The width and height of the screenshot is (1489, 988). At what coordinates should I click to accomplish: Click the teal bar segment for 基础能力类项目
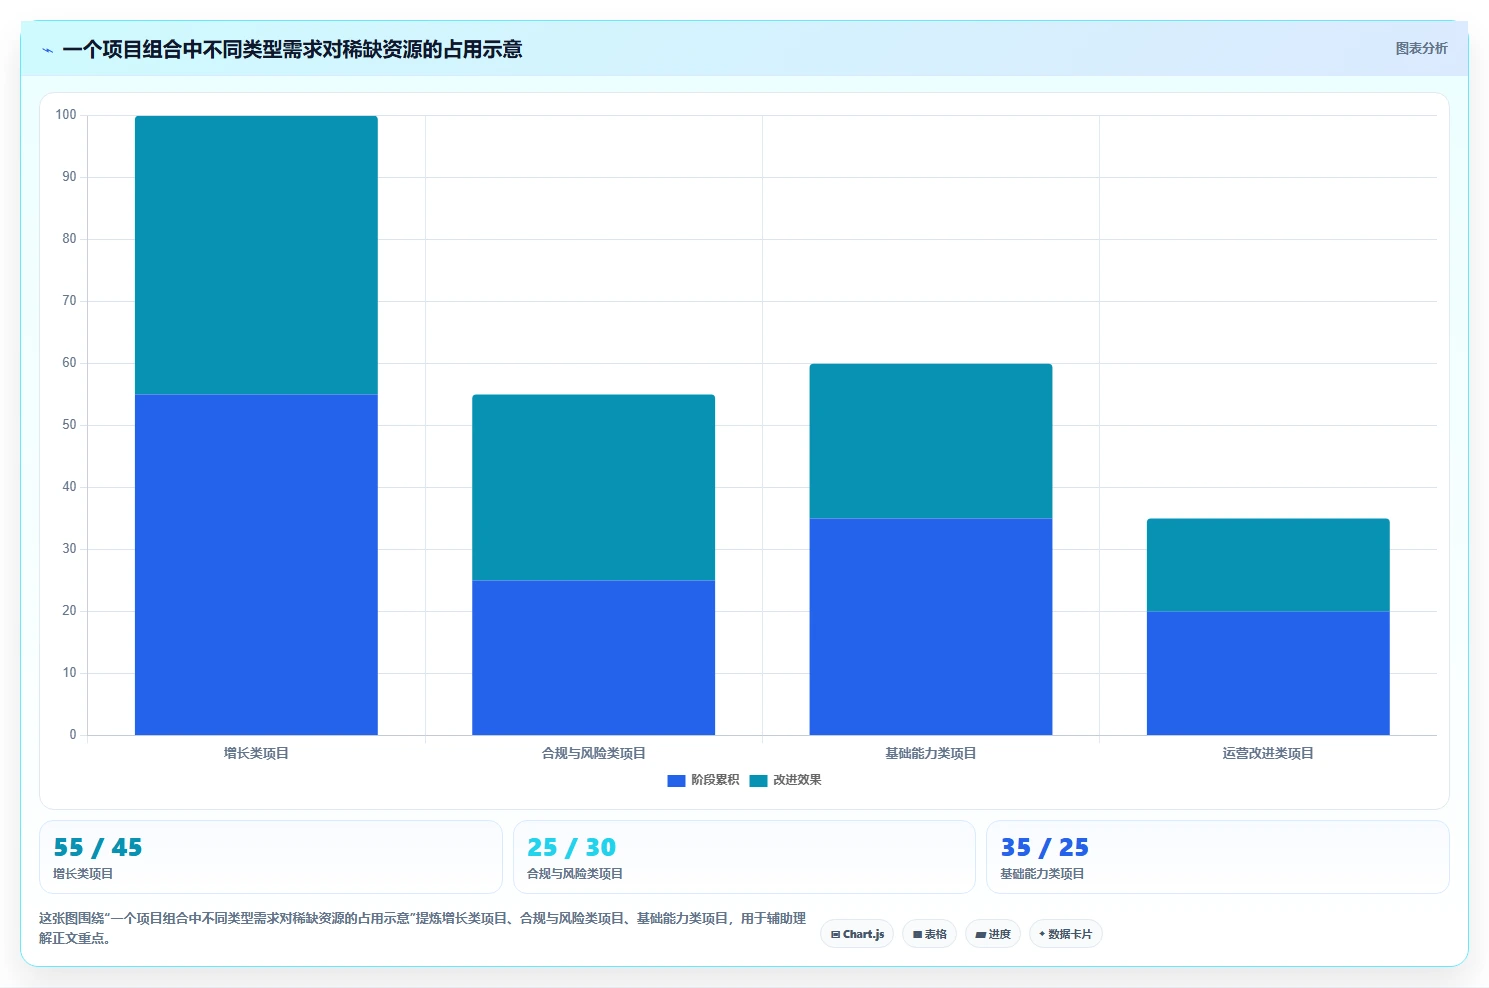(x=930, y=441)
